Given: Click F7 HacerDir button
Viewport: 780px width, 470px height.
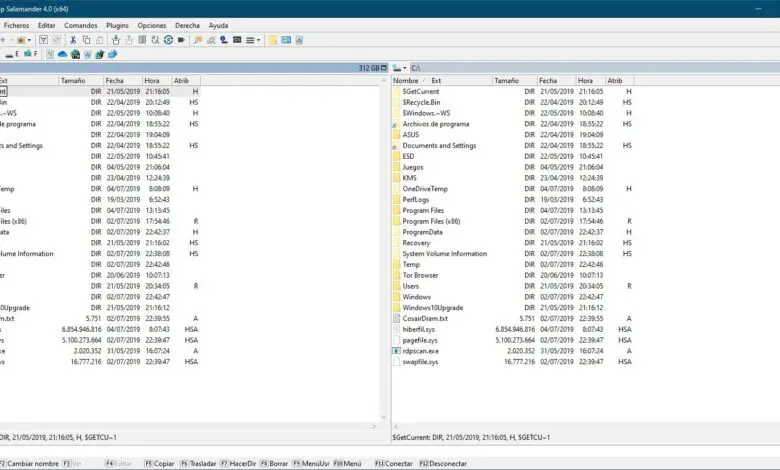Looking at the screenshot, I should 238,464.
